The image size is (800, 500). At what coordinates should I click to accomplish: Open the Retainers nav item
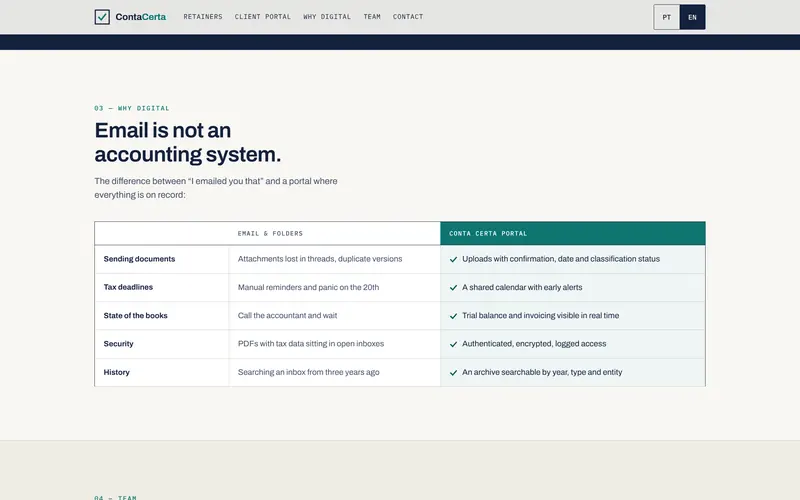pyautogui.click(x=203, y=17)
